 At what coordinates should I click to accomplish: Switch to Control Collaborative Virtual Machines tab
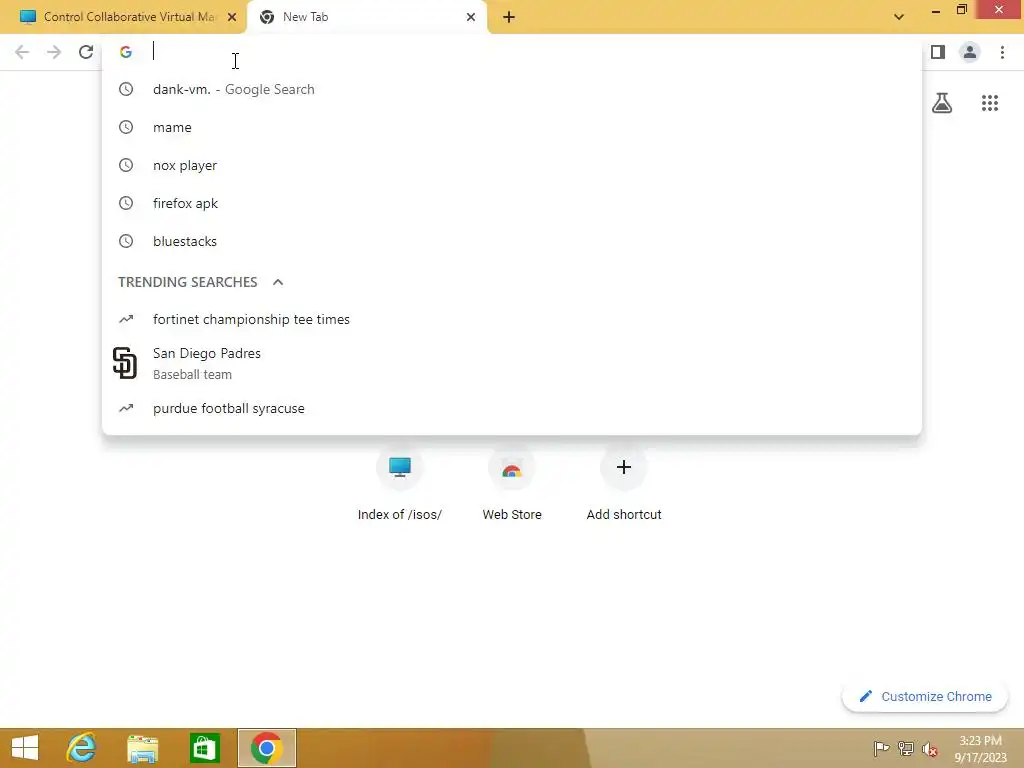click(123, 17)
